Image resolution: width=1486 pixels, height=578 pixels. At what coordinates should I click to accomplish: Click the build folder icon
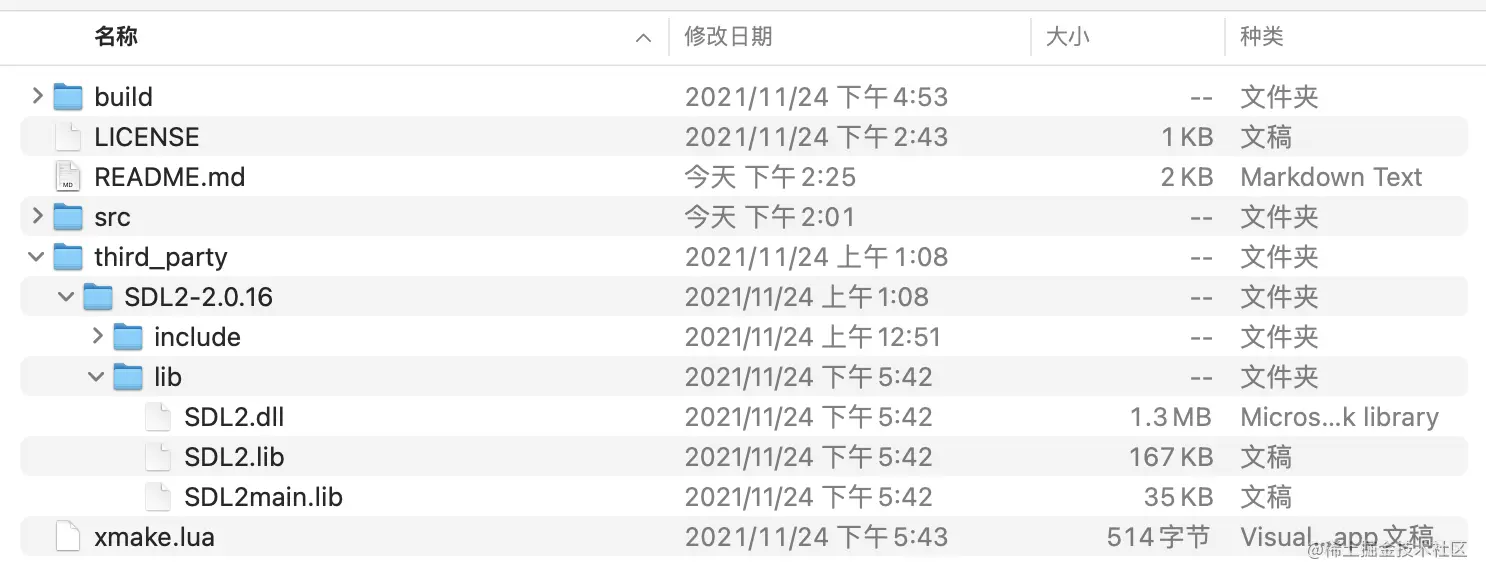pyautogui.click(x=68, y=96)
